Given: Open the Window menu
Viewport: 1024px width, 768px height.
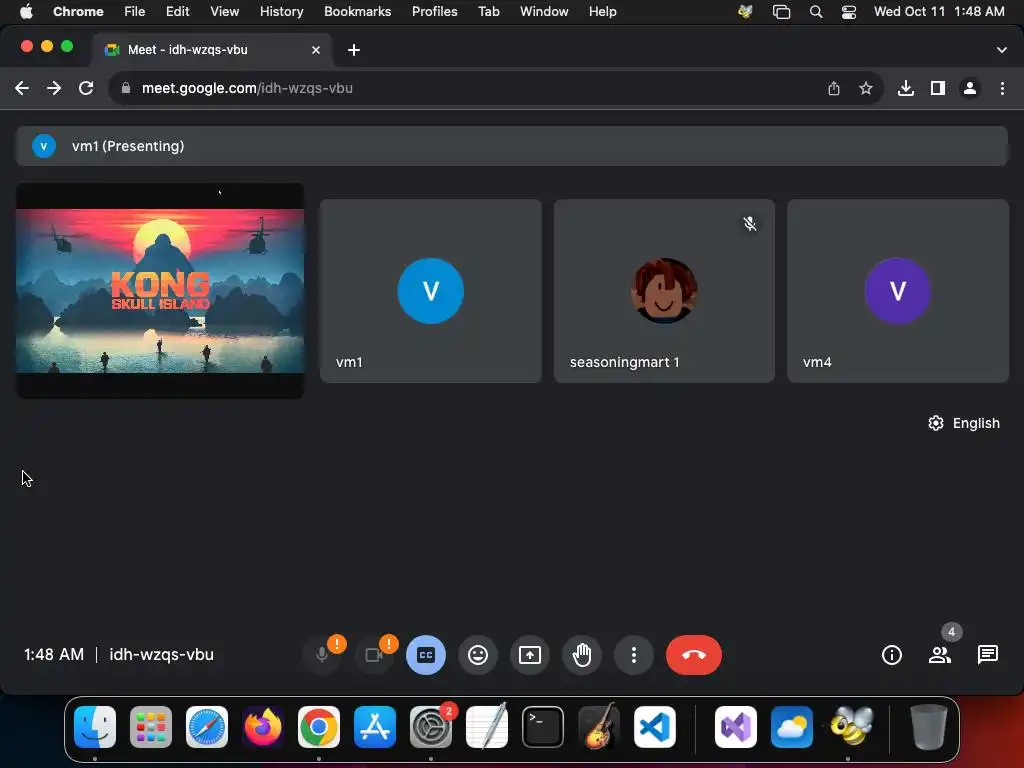Looking at the screenshot, I should pos(544,11).
